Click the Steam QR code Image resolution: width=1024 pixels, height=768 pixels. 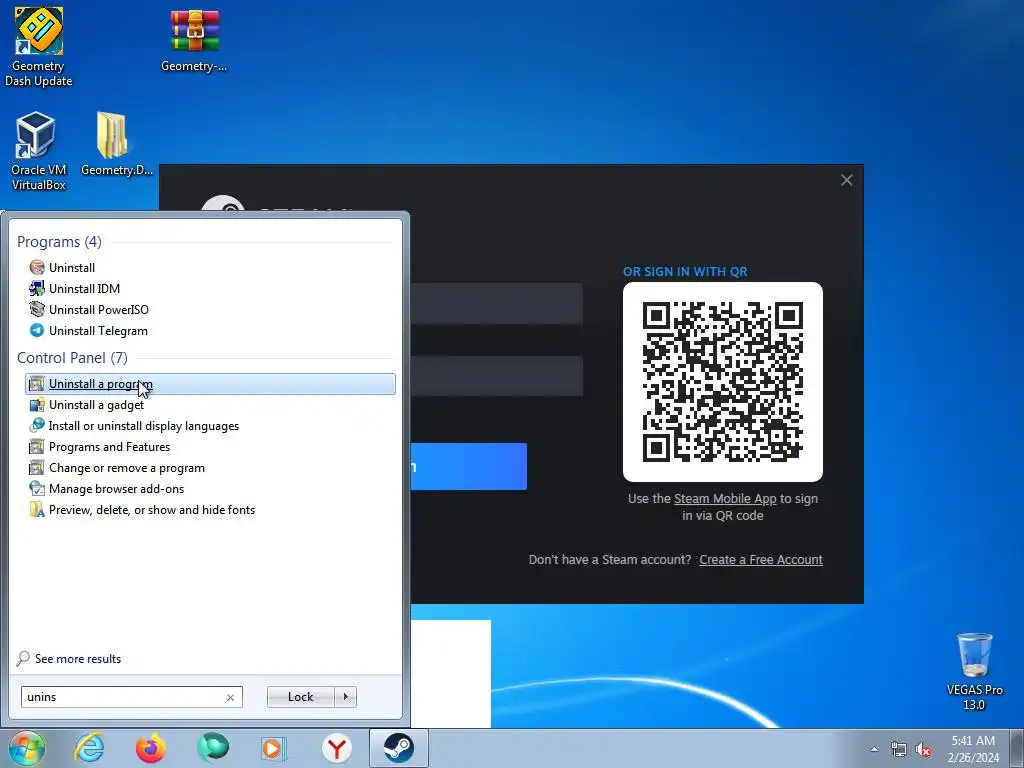tap(723, 382)
